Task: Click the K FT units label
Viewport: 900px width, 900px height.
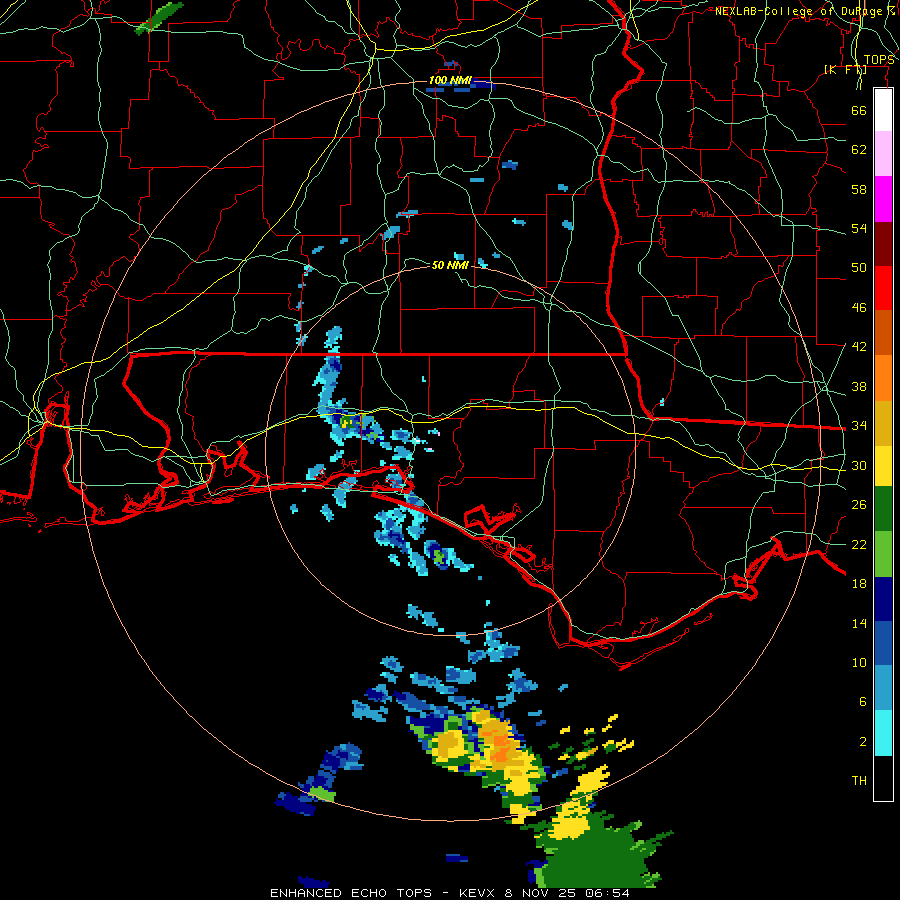Action: point(845,69)
